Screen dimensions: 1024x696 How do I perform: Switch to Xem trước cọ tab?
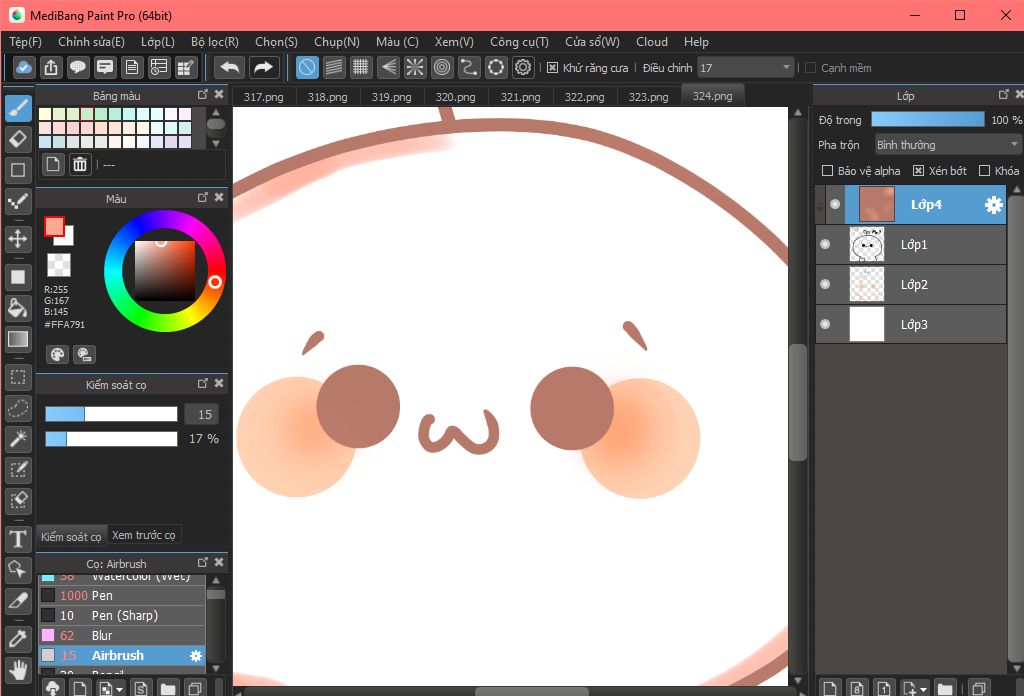coord(144,535)
